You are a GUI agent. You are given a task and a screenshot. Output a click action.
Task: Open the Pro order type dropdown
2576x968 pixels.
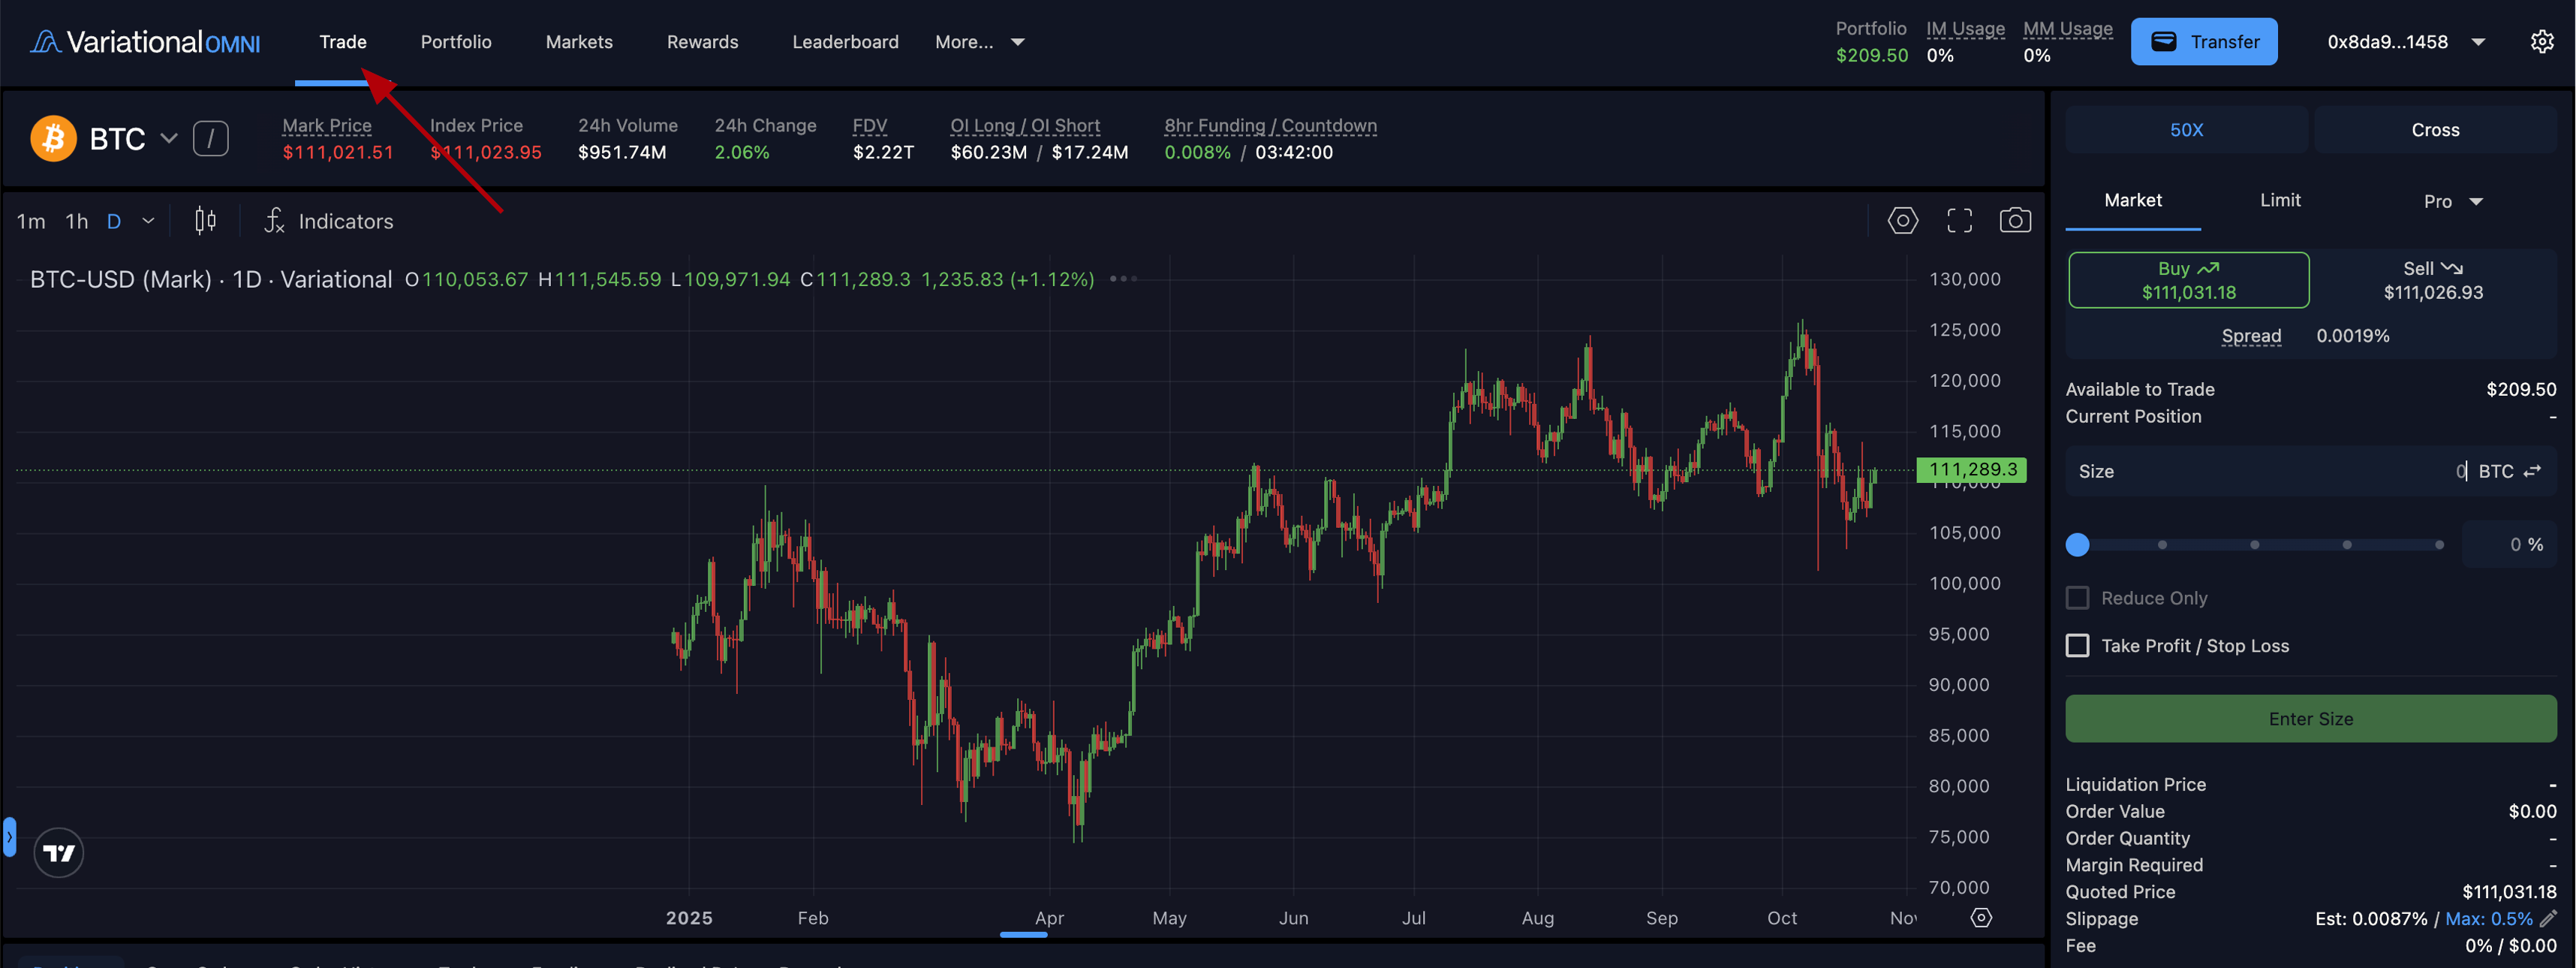click(x=2451, y=200)
